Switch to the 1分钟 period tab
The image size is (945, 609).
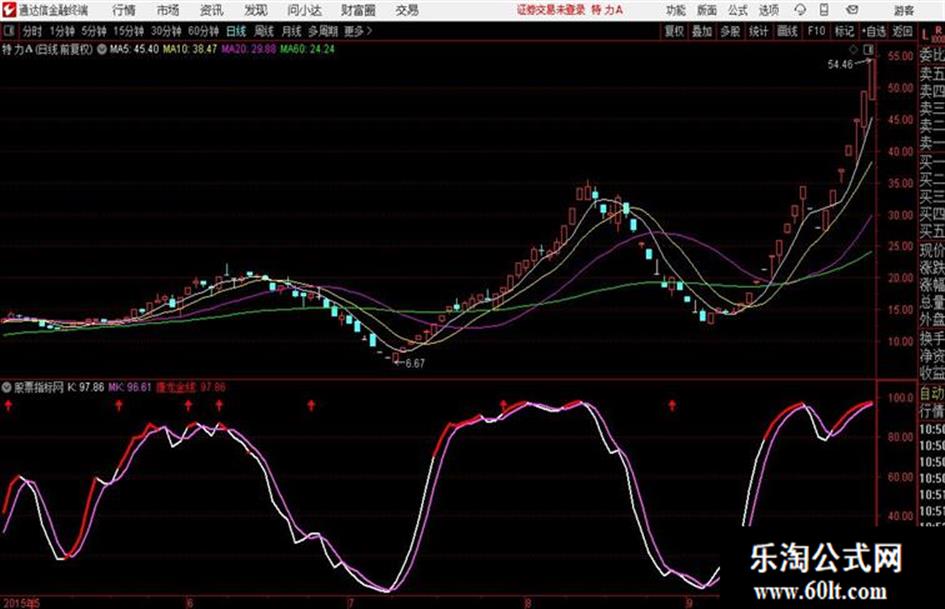click(x=62, y=31)
